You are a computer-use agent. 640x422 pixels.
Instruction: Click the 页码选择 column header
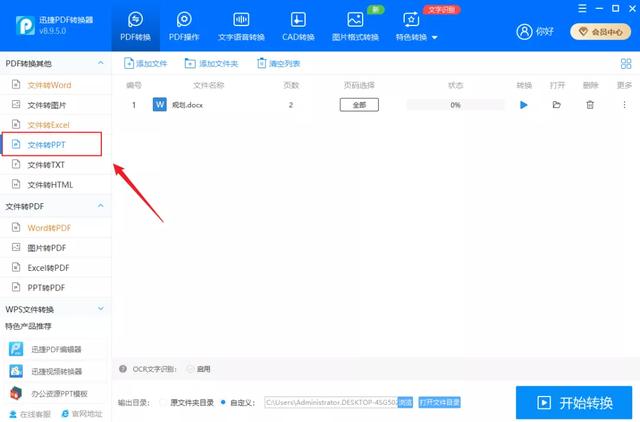[x=359, y=85]
